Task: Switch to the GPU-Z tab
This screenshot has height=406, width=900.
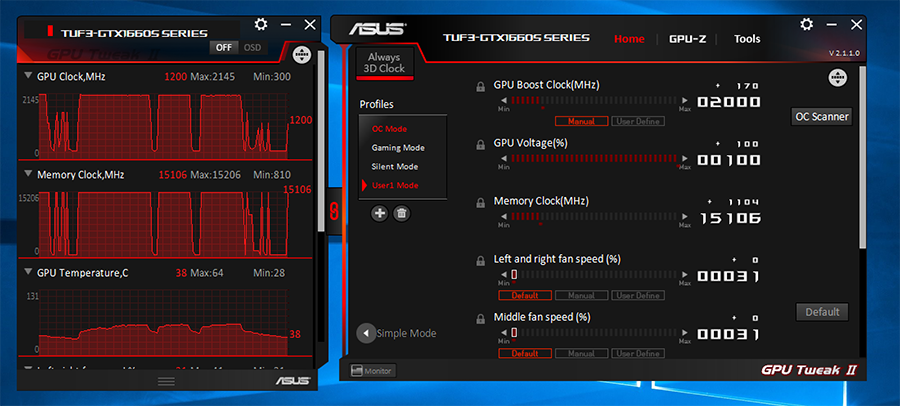Action: pos(688,39)
